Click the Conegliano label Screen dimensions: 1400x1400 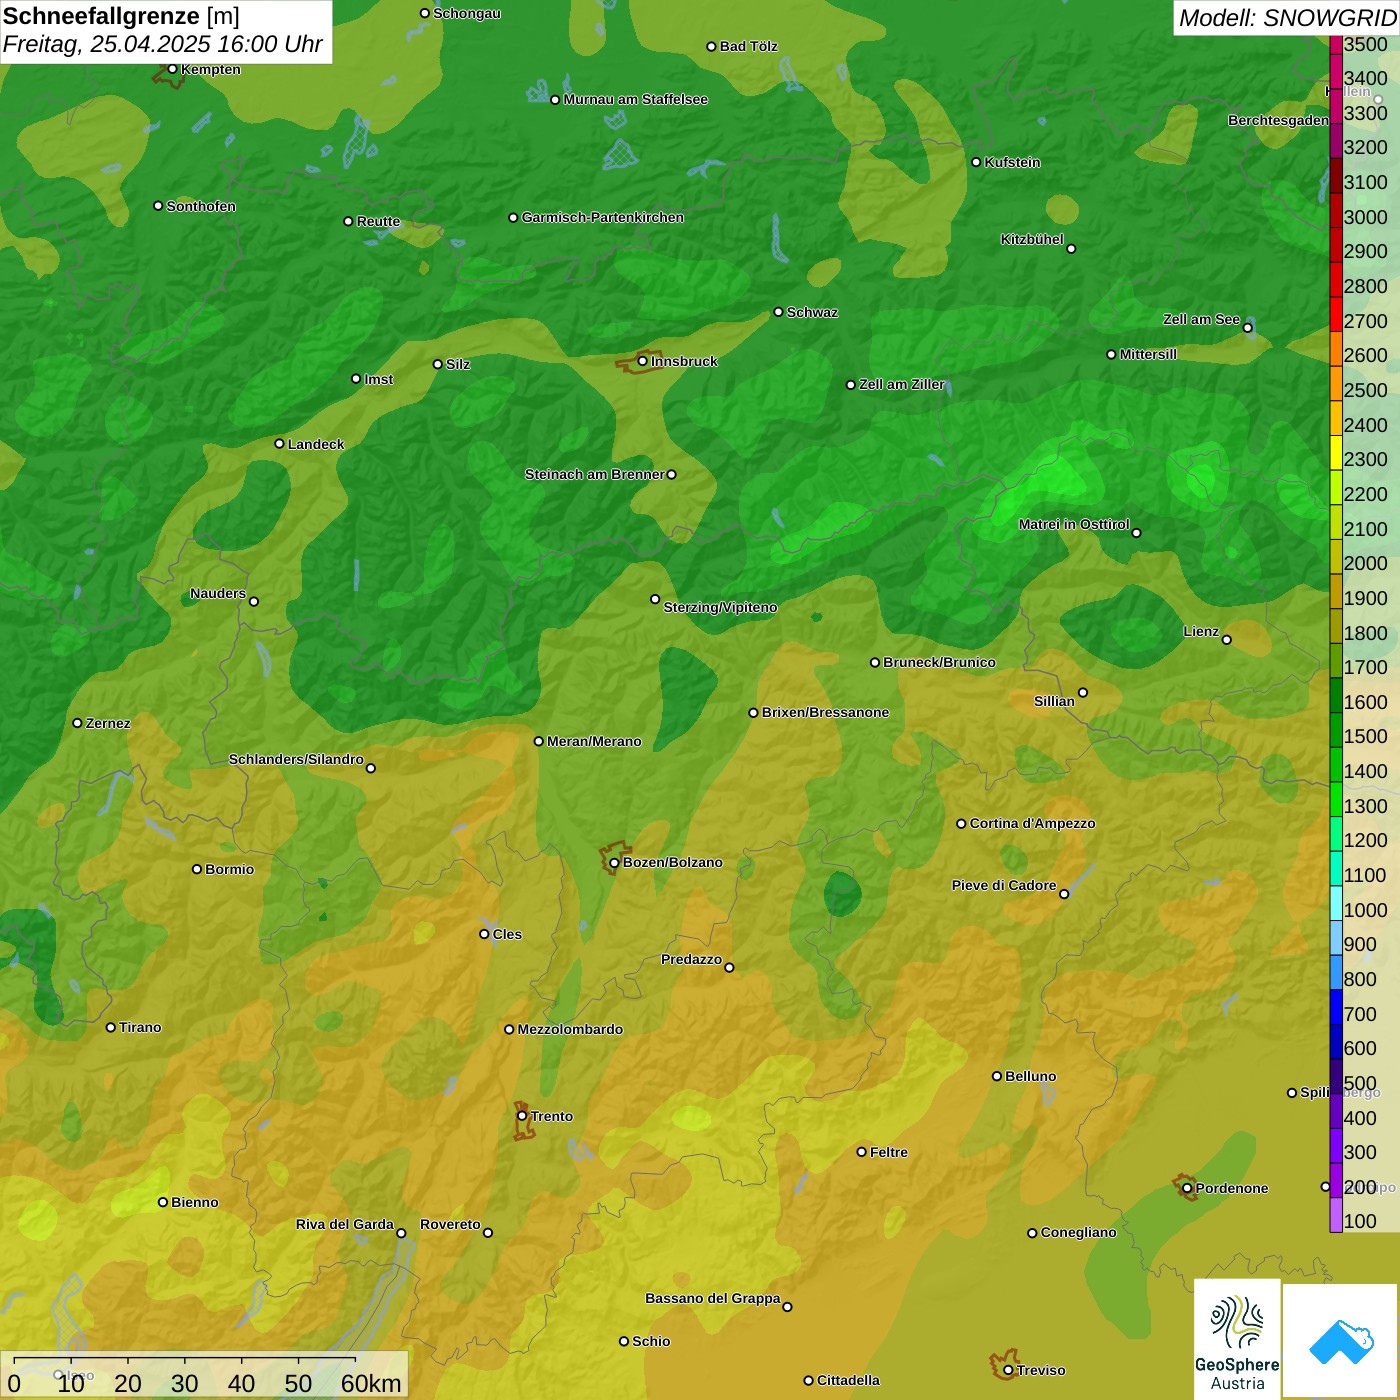tap(1079, 1232)
